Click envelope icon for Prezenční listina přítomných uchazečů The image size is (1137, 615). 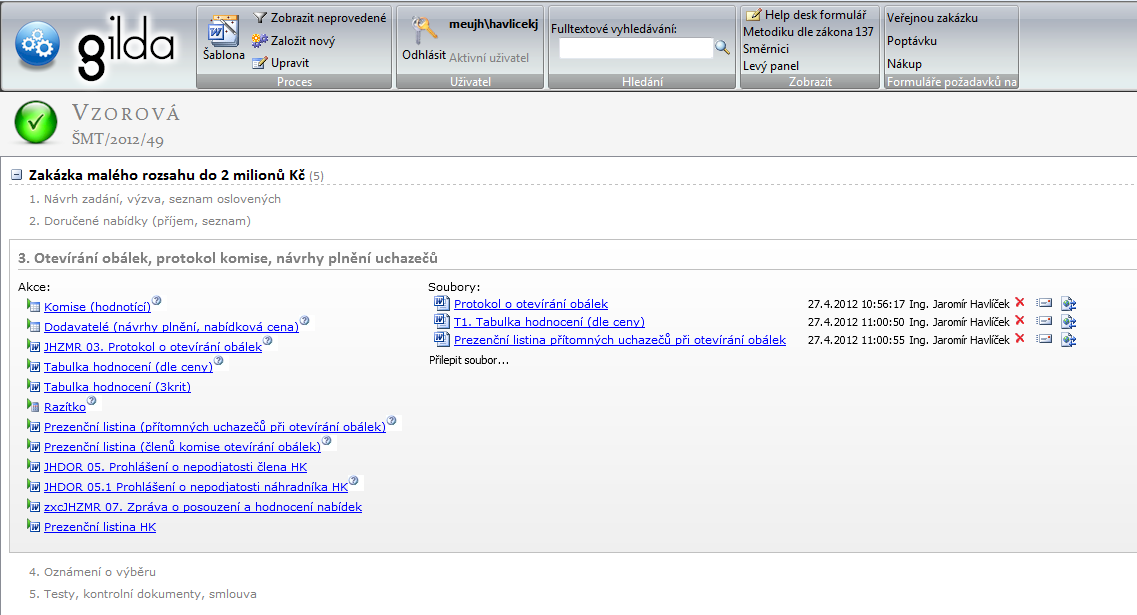click(1044, 339)
